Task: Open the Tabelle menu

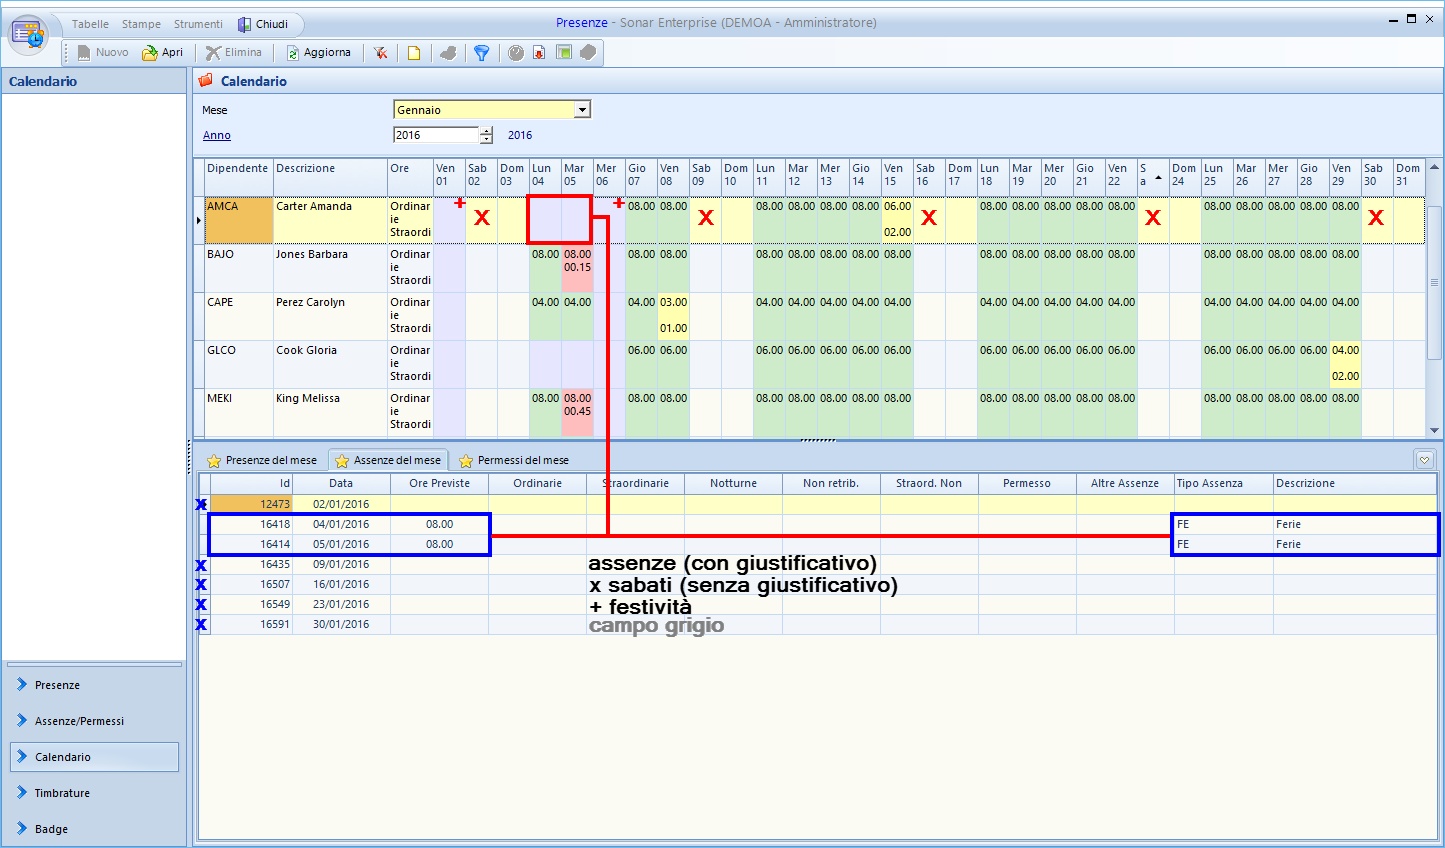Action: coord(90,24)
